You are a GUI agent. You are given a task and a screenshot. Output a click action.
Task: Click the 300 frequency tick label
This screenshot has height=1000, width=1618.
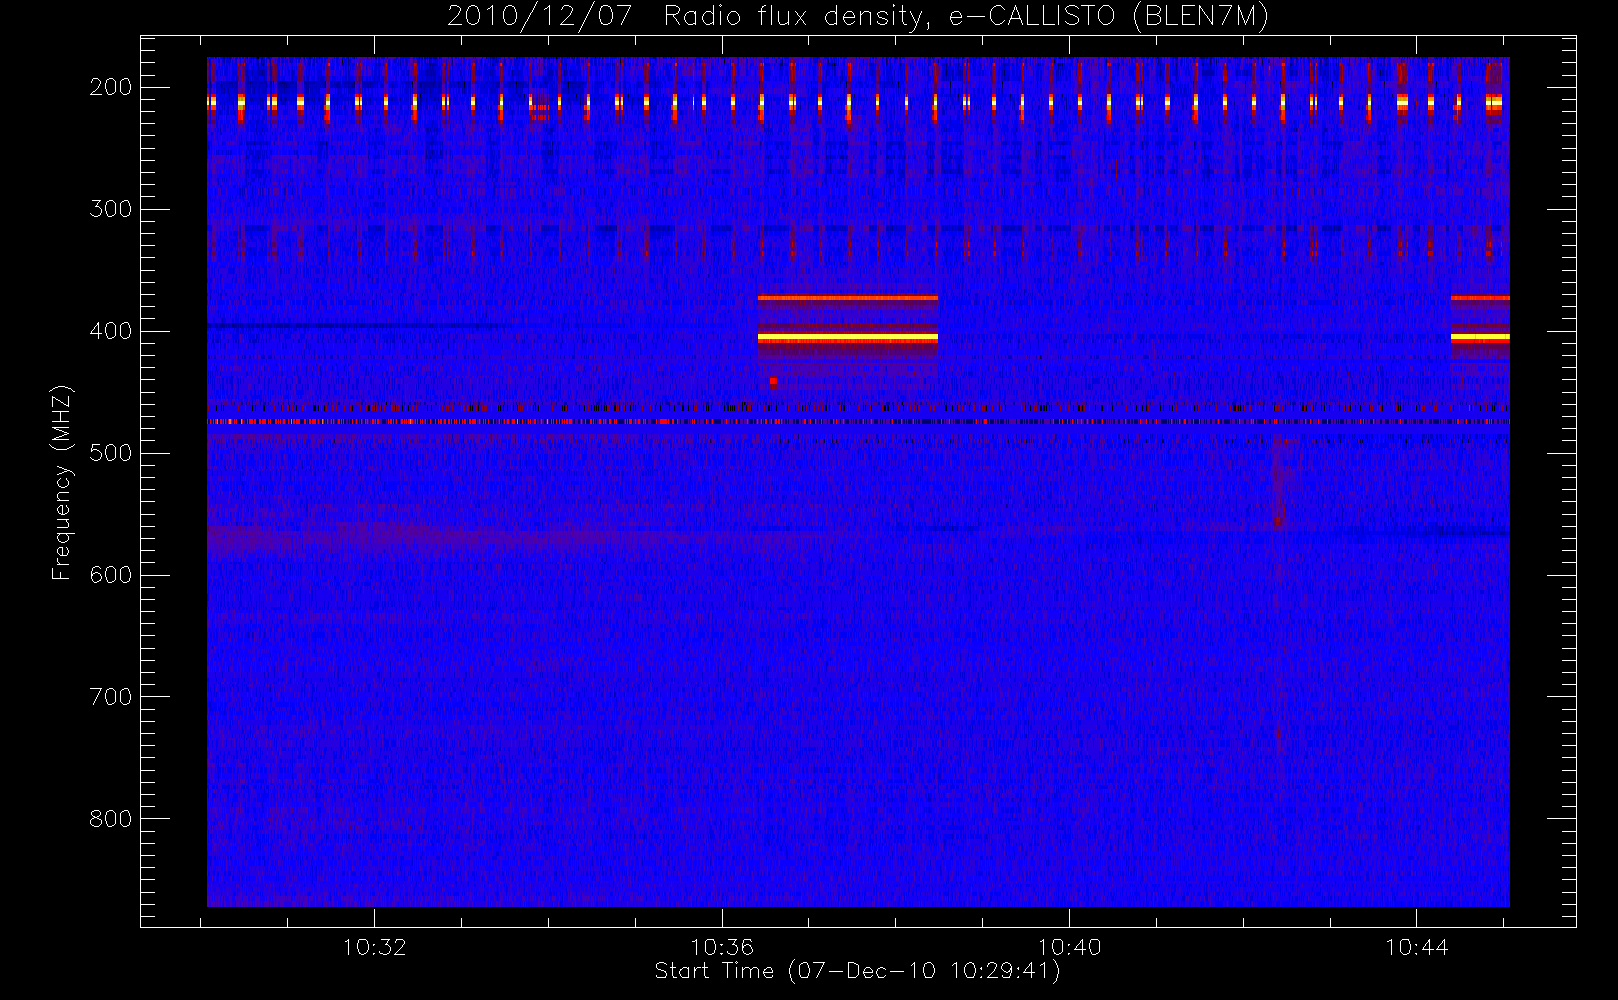110,209
